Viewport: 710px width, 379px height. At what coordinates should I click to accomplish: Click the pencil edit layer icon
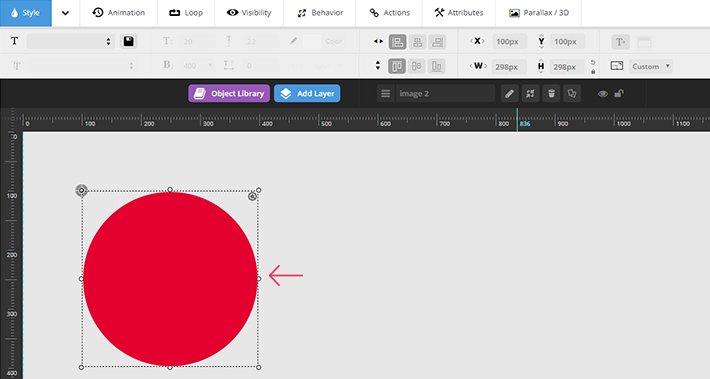(509, 94)
